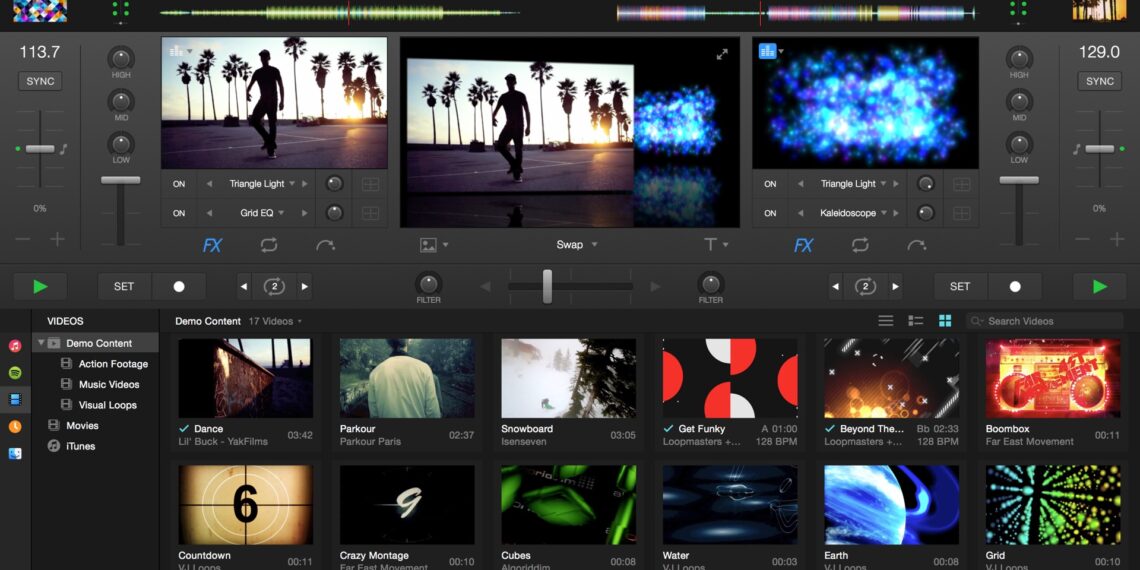Open the Apple Music library in sidebar
Image resolution: width=1140 pixels, height=570 pixels.
[15, 346]
